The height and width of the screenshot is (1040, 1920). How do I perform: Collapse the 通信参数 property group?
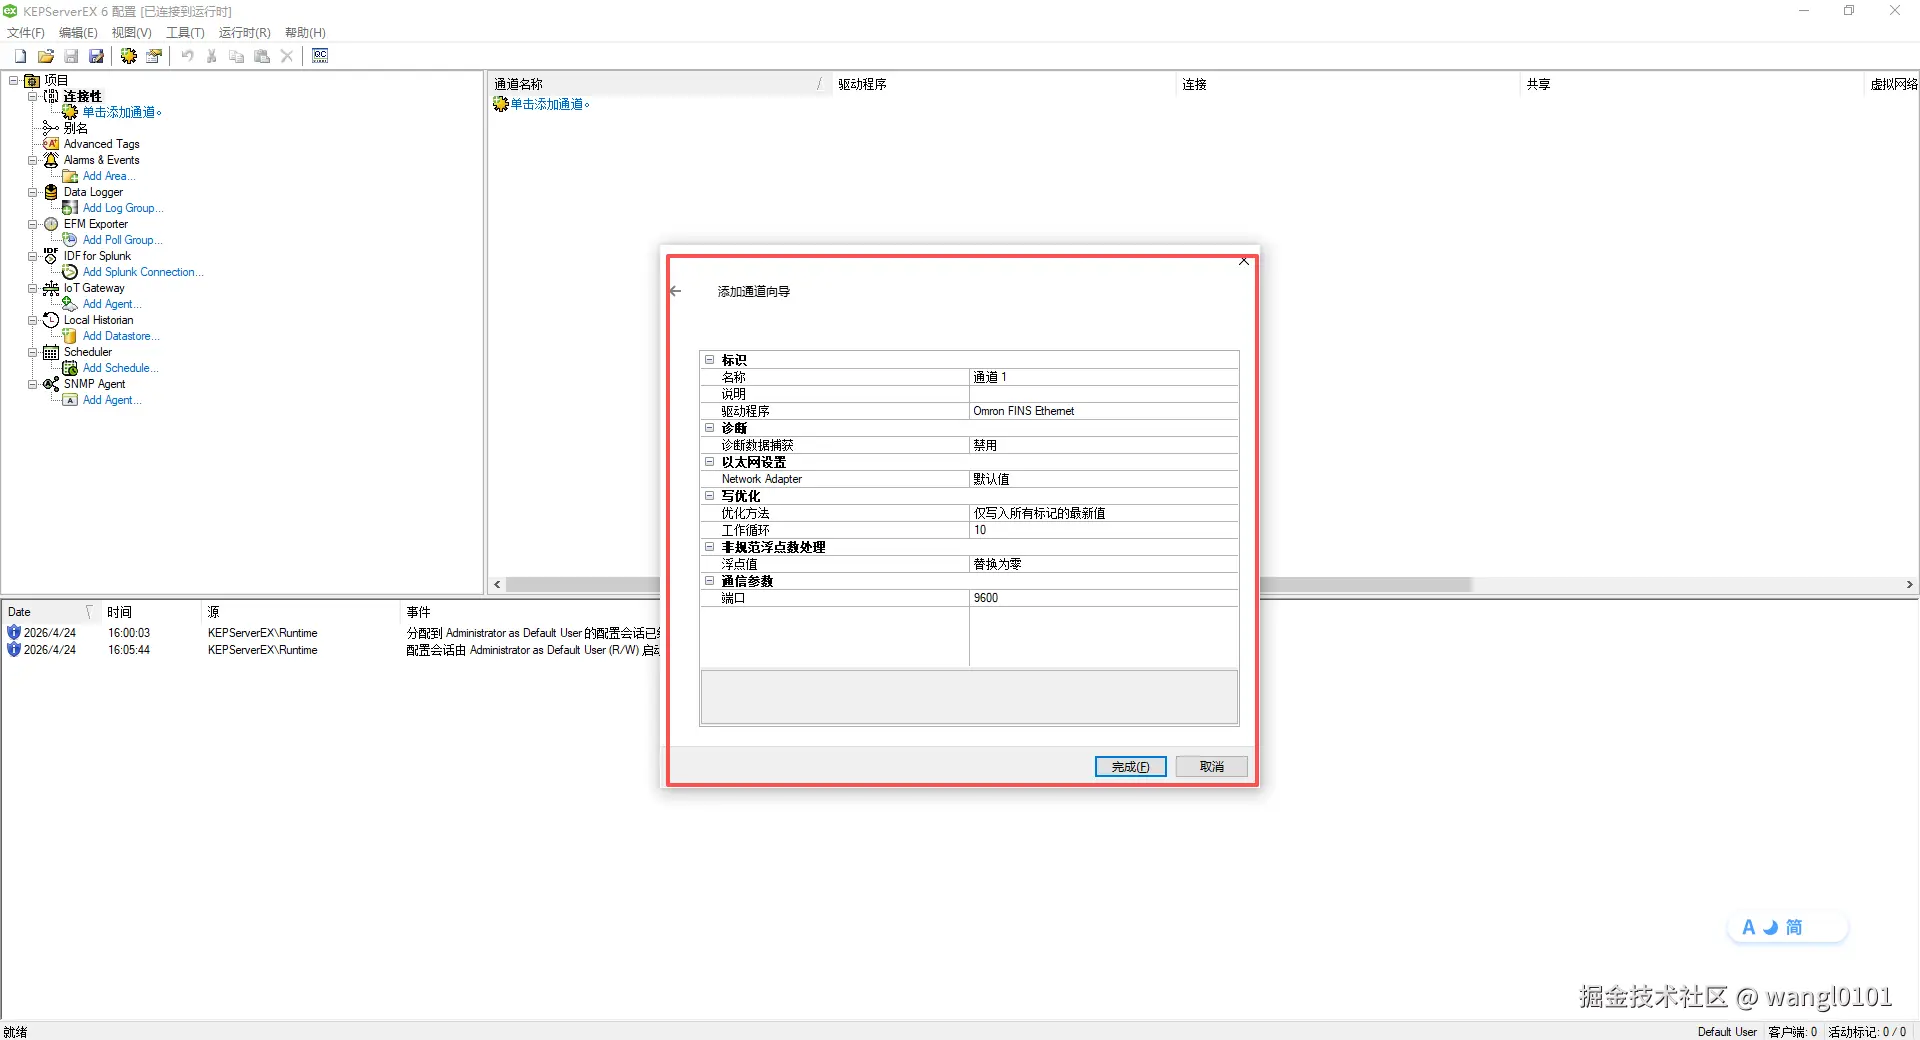click(x=710, y=581)
